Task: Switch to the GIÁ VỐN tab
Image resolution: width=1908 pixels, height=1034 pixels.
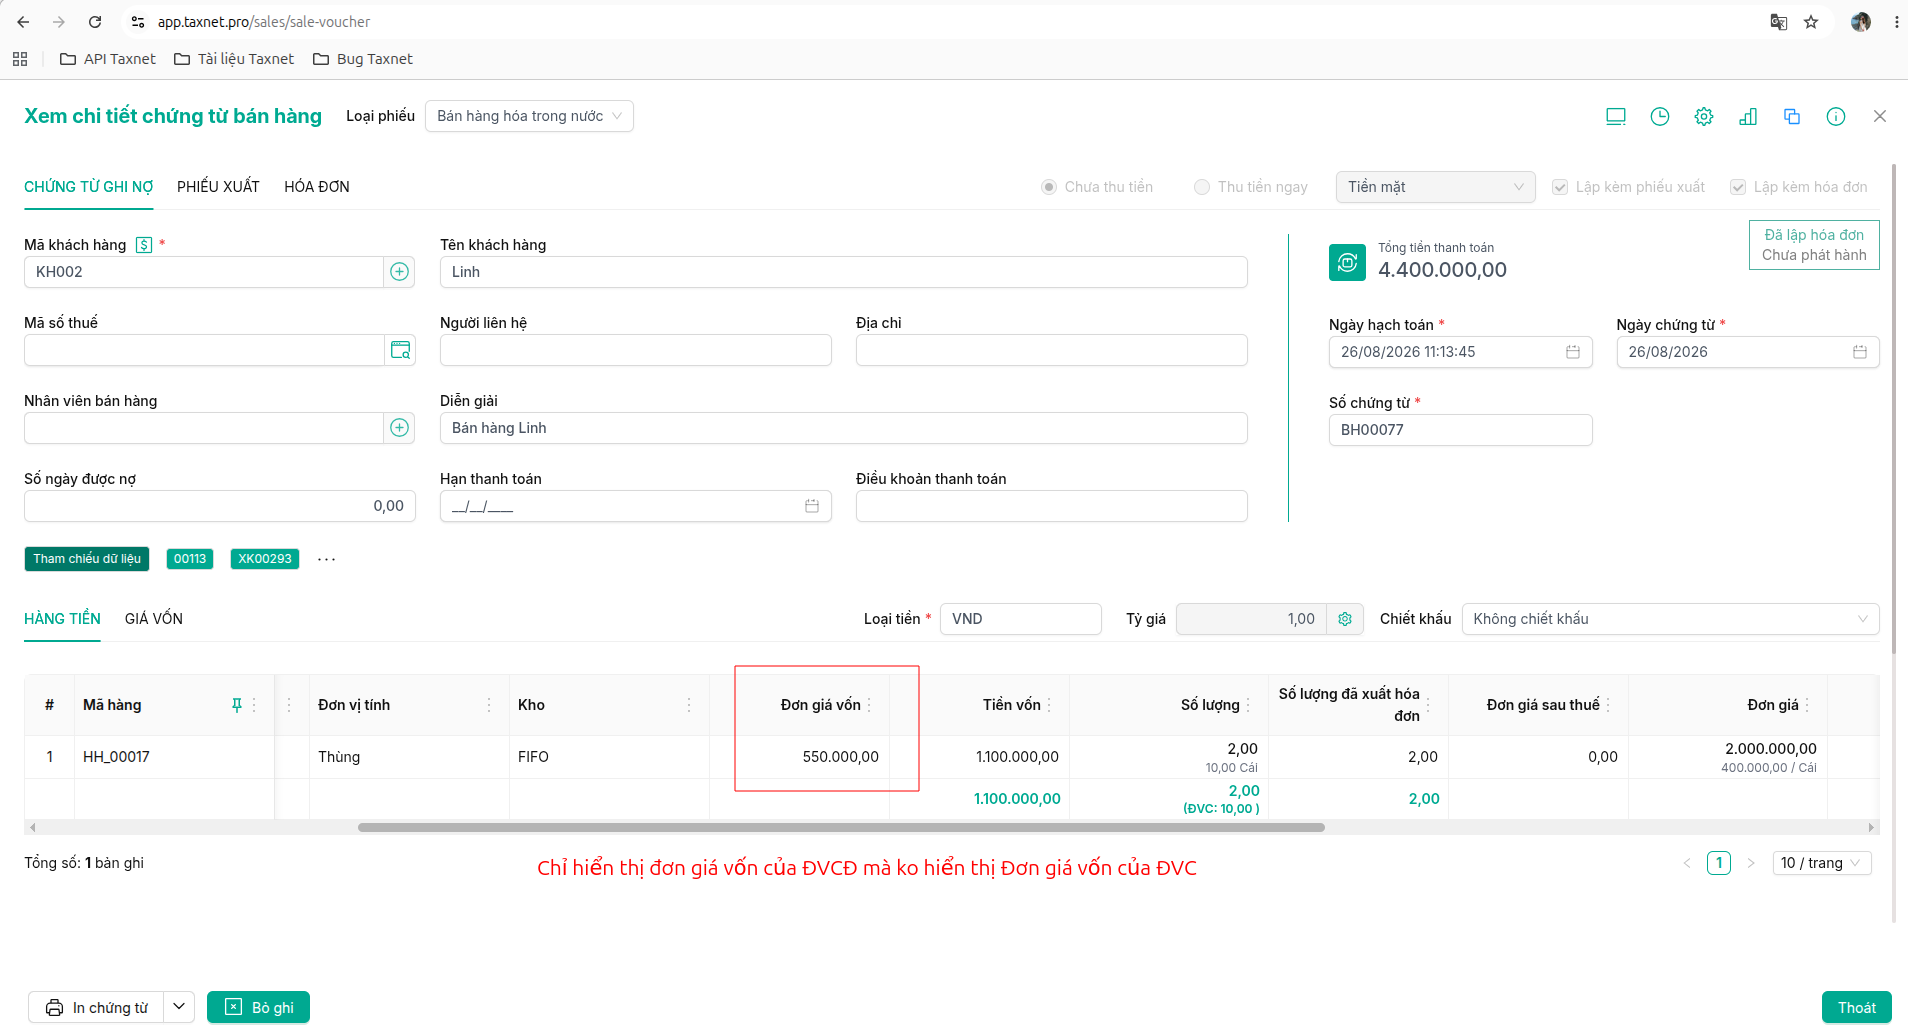Action: 154,619
